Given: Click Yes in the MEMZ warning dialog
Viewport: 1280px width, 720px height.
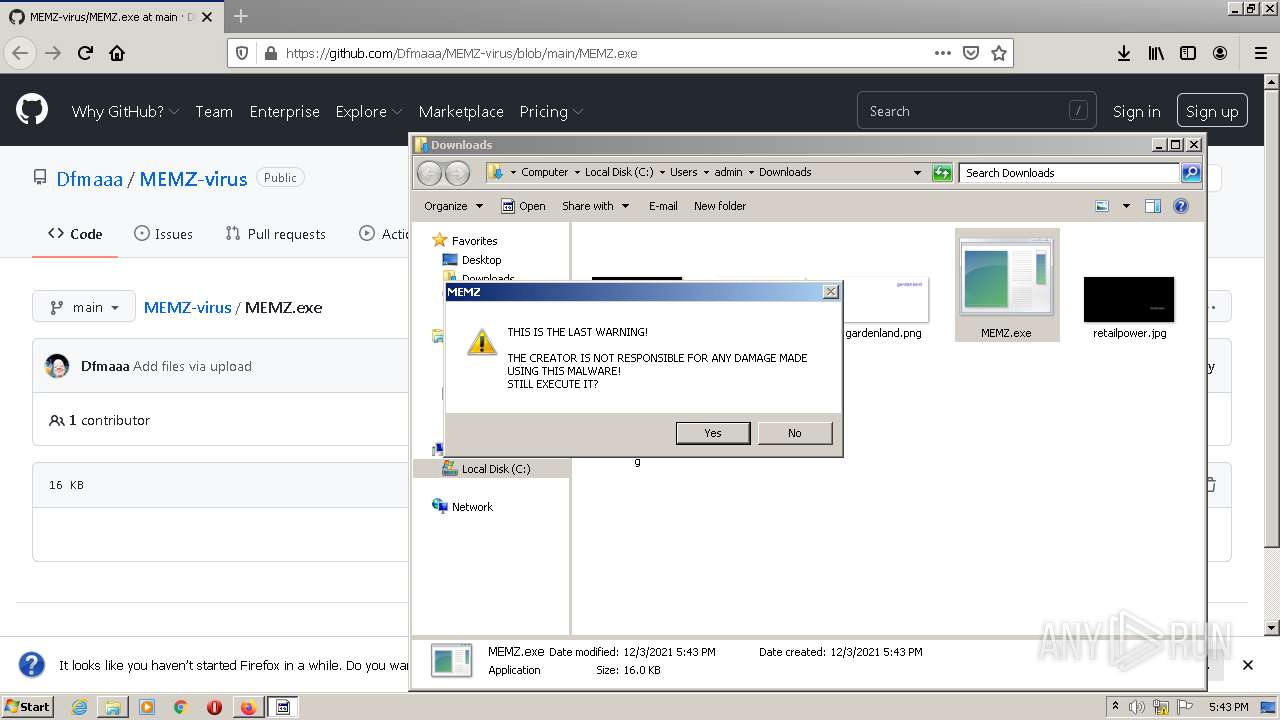Looking at the screenshot, I should tap(712, 433).
